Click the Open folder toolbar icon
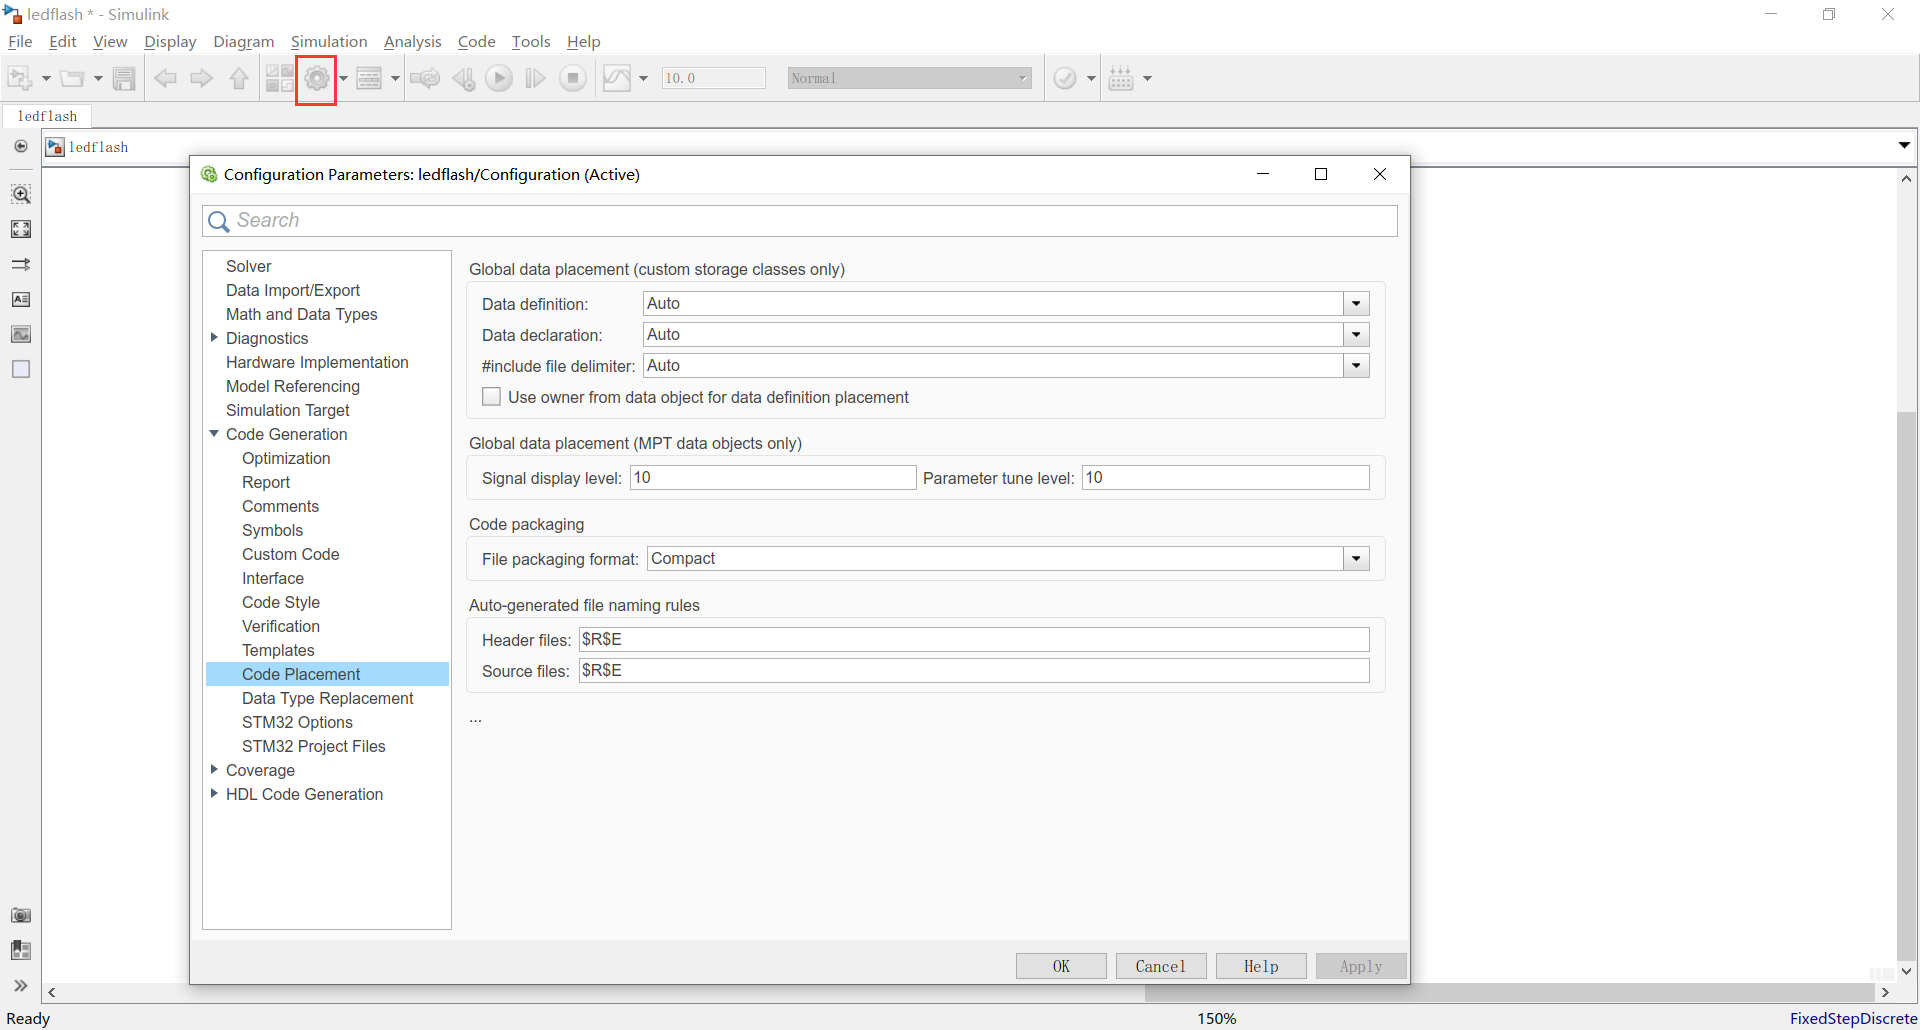Screen dimensions: 1920x1030 click(x=72, y=78)
